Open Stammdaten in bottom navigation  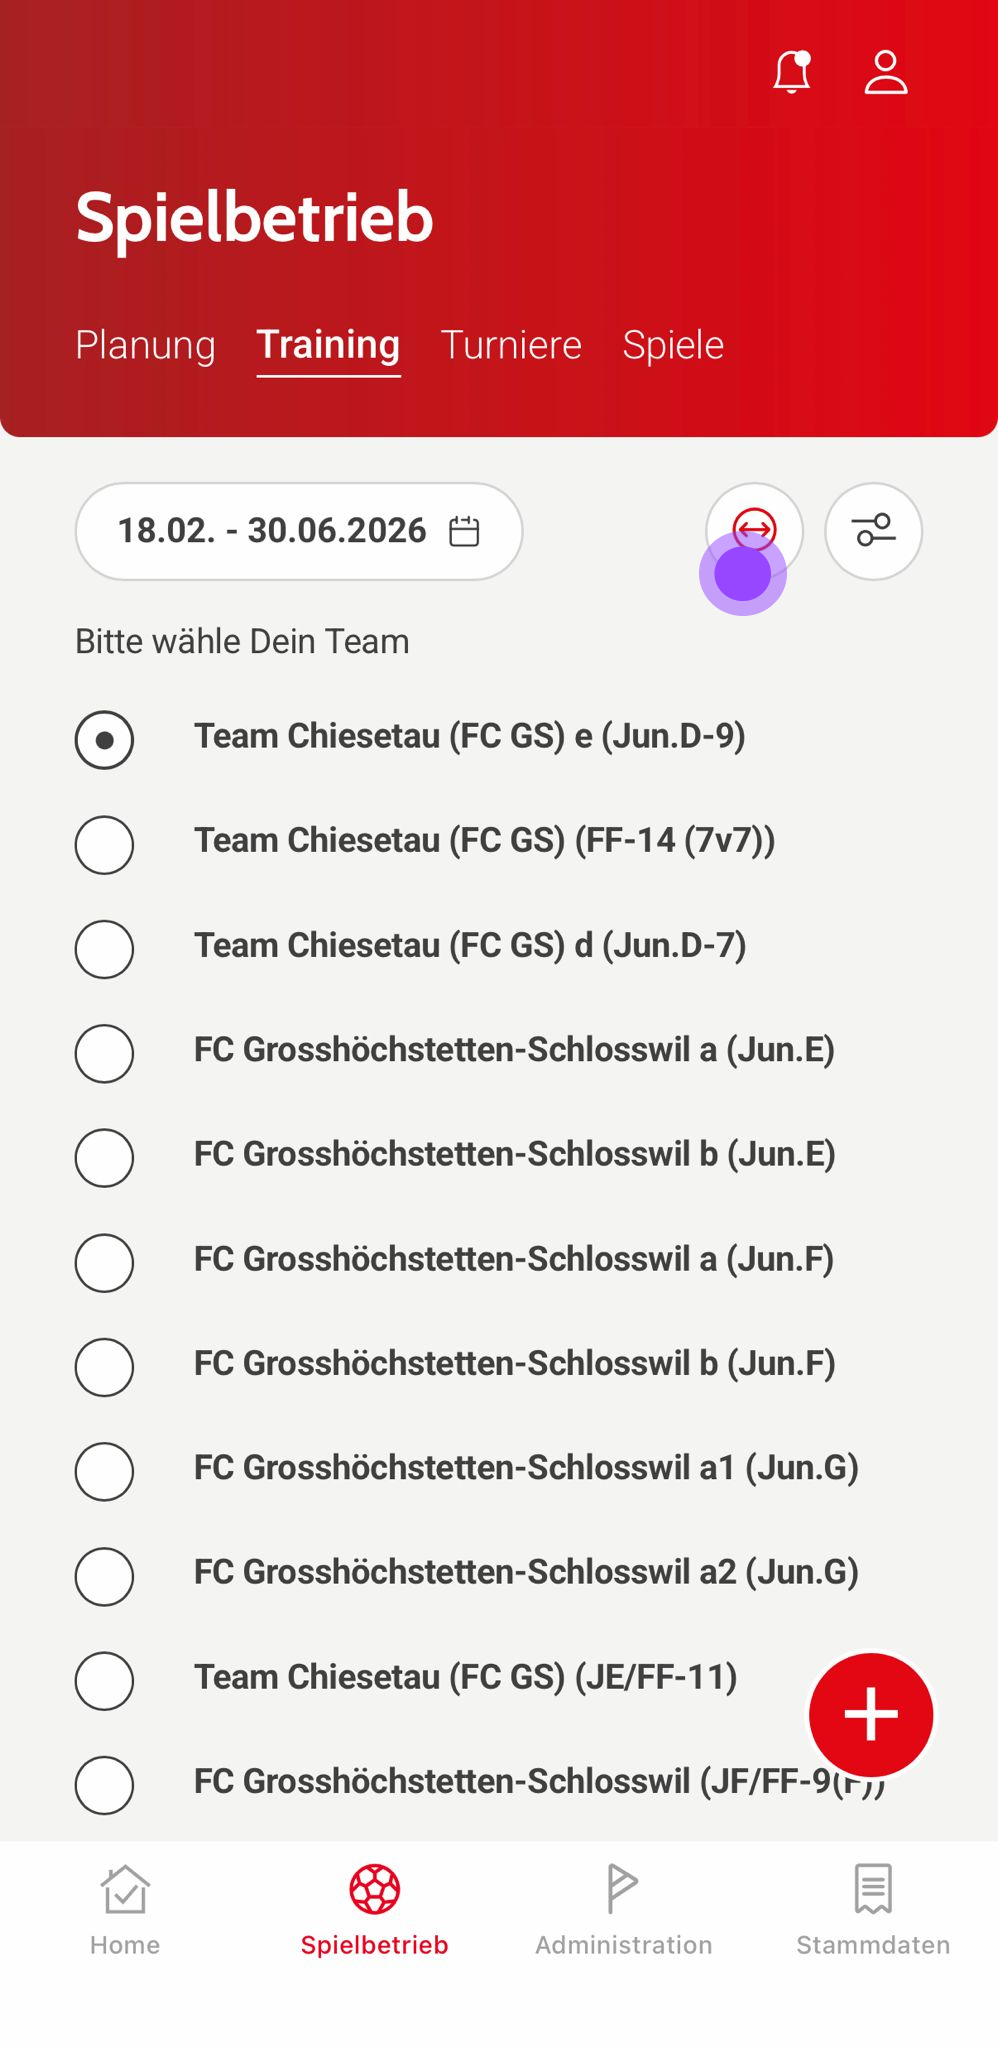873,1908
